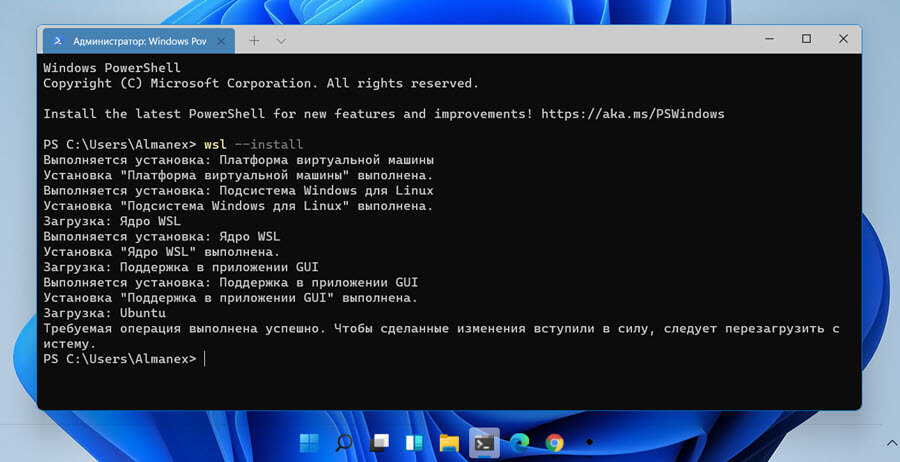
Task: Click the final PS C:\Users\Almanex> prompt
Action: point(119,359)
